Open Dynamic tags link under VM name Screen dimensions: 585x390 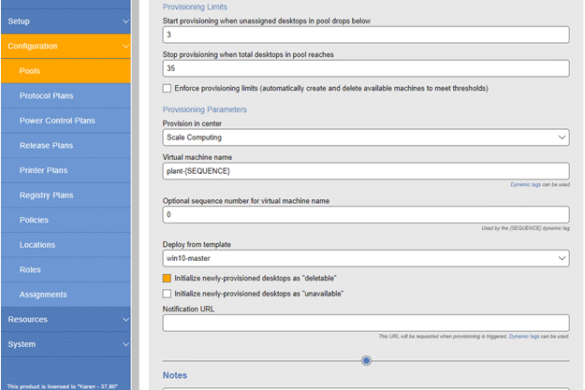pos(525,184)
